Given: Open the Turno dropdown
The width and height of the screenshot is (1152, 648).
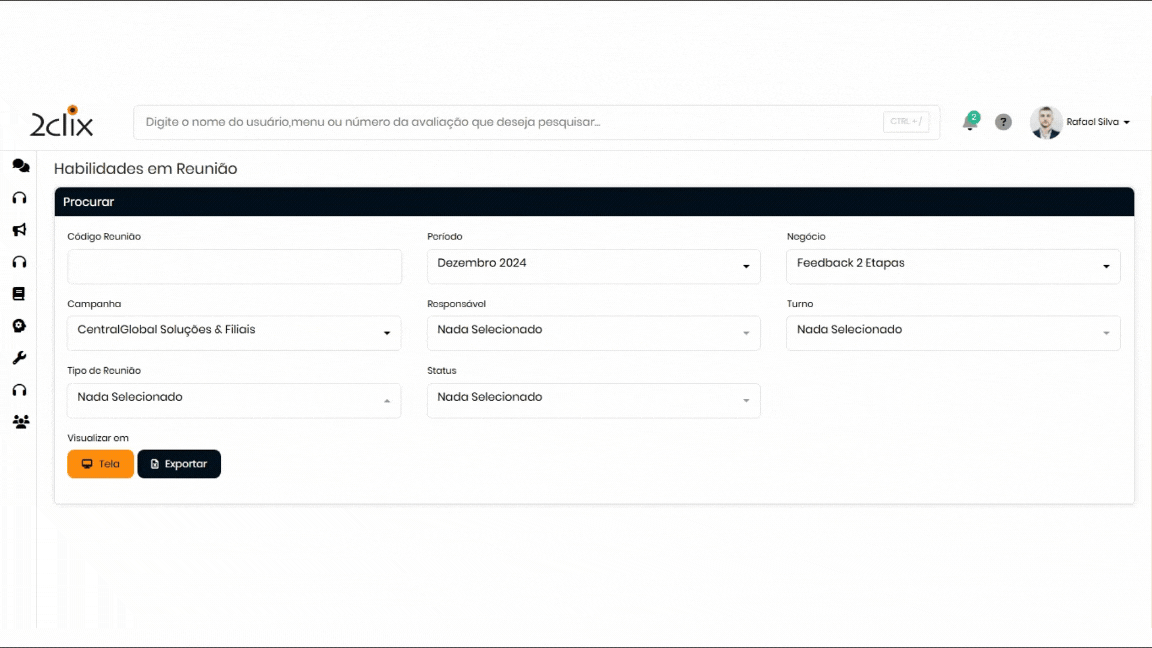Looking at the screenshot, I should 953,333.
